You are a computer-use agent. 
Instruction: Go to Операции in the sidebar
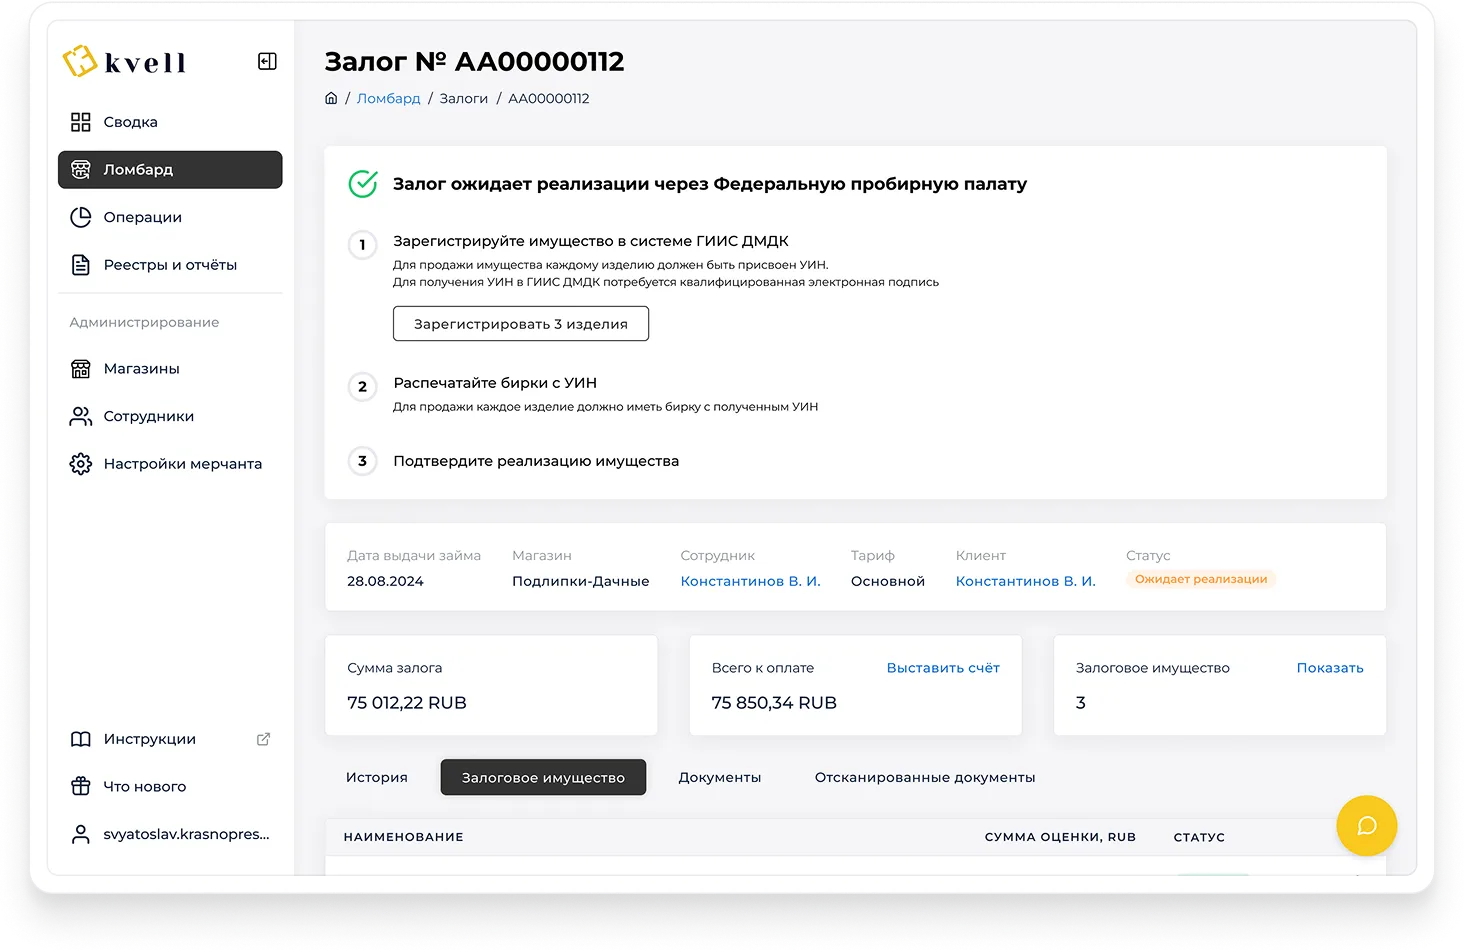142,217
